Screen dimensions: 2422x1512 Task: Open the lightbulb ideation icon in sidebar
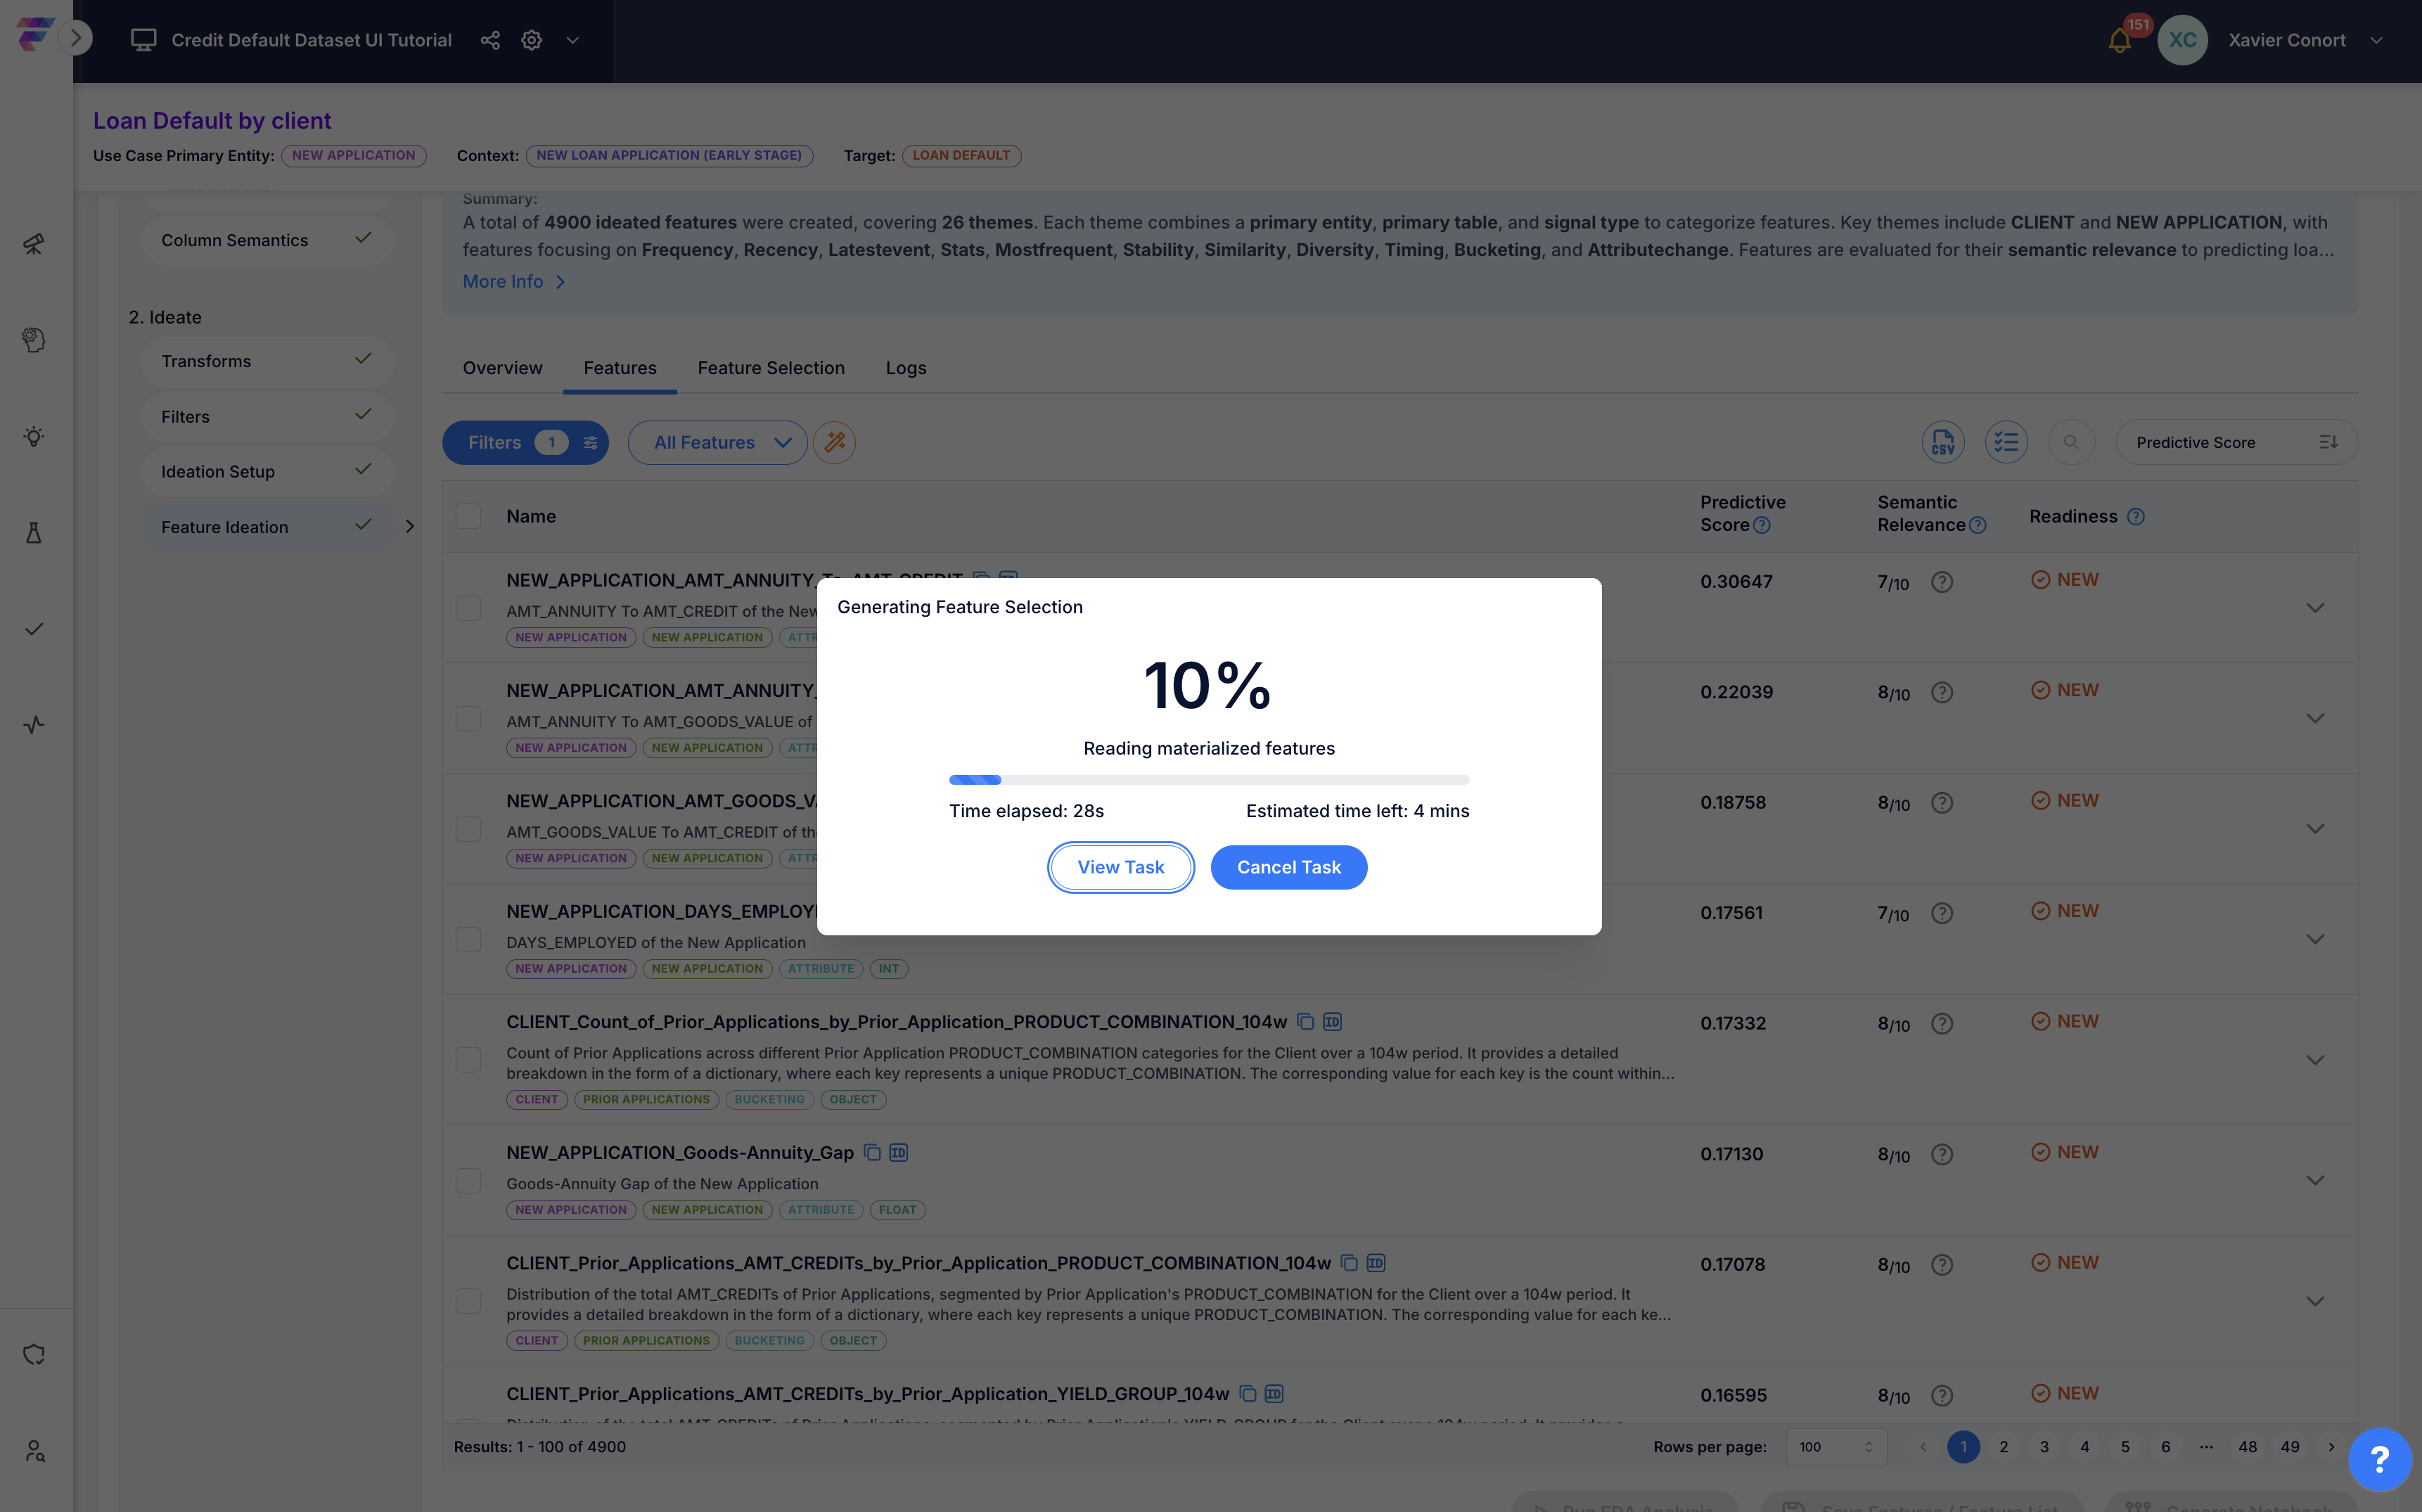pyautogui.click(x=34, y=436)
